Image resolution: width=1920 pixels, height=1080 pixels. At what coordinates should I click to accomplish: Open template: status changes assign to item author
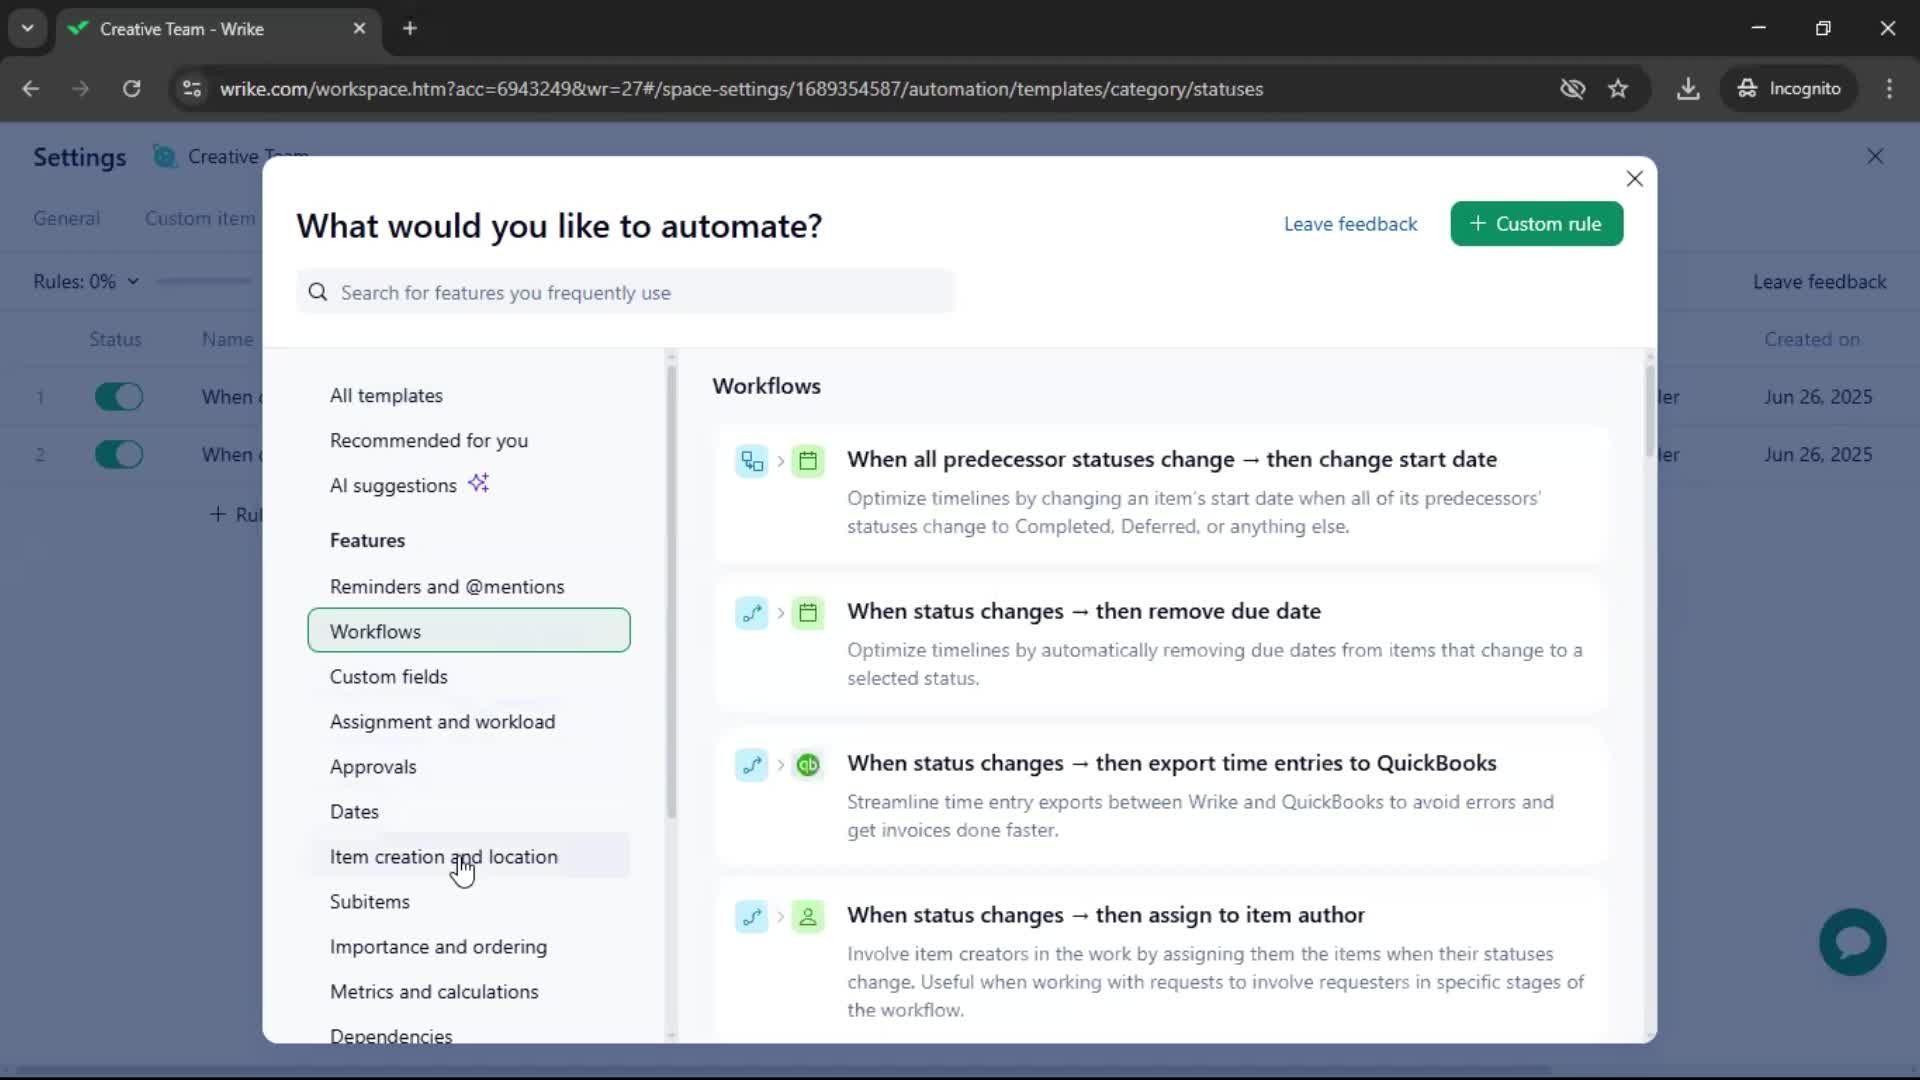click(x=1161, y=962)
